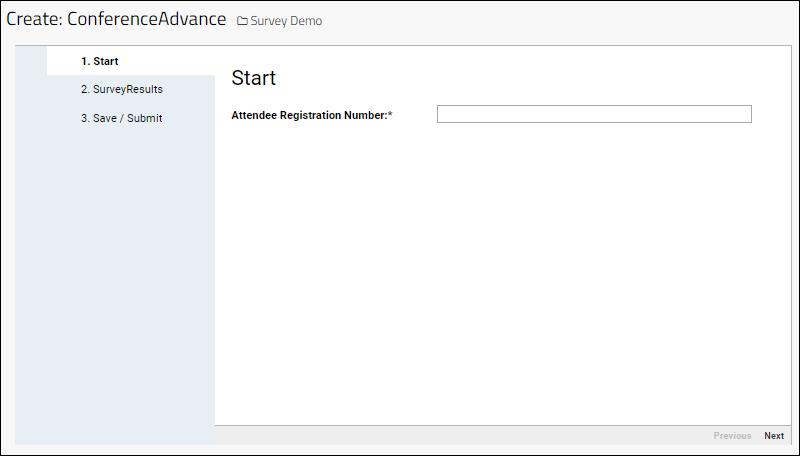Open the Survey Demo folder link
Viewport: 800px width, 456px height.
point(286,21)
